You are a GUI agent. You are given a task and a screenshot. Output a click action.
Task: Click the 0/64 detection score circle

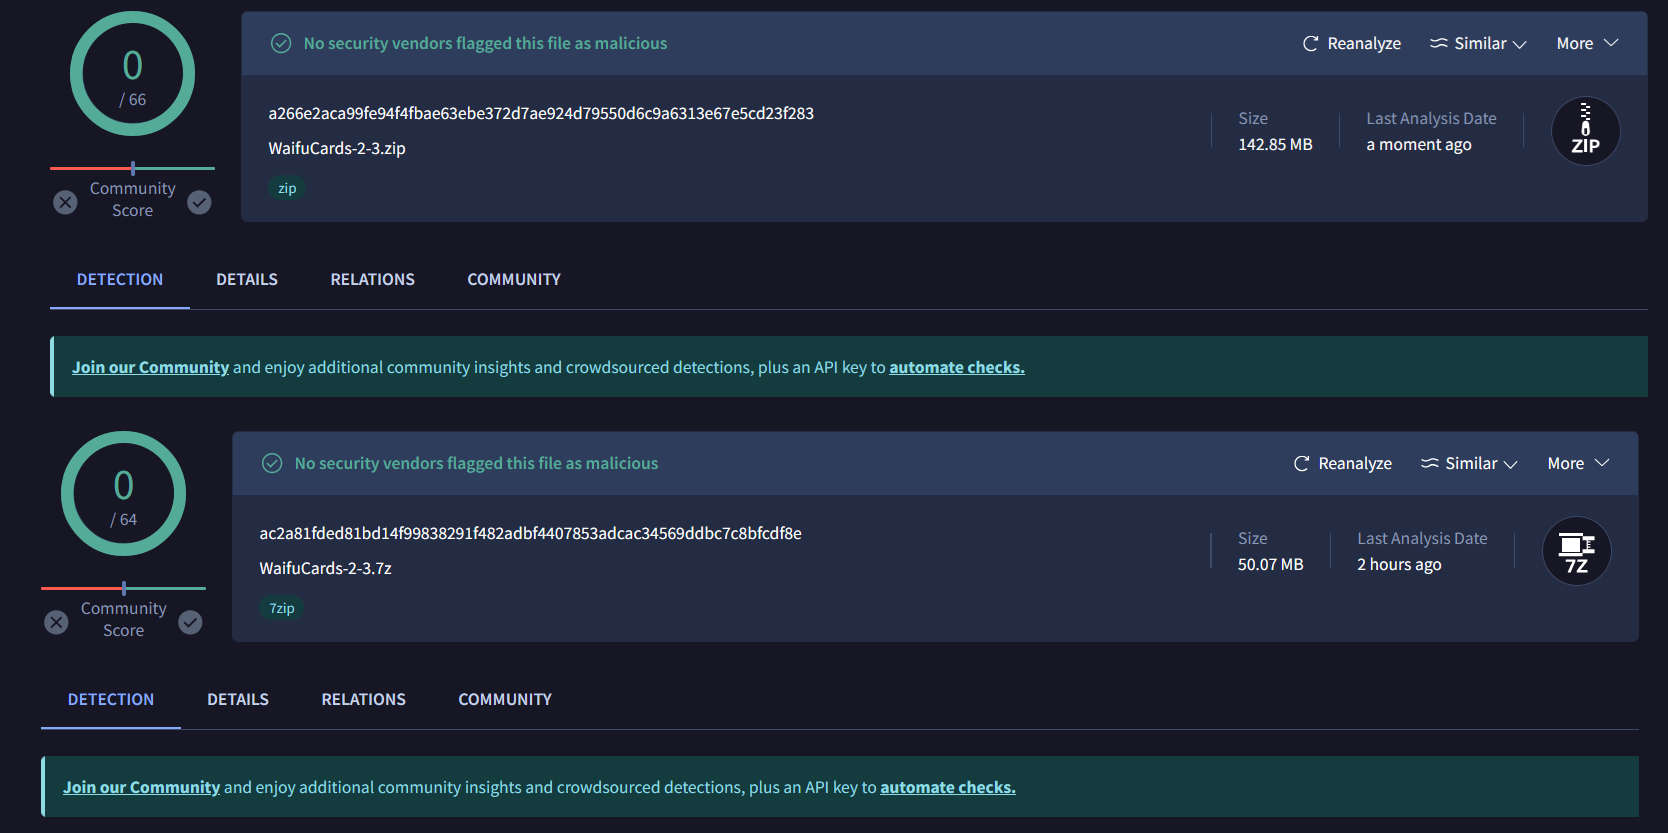[123, 494]
